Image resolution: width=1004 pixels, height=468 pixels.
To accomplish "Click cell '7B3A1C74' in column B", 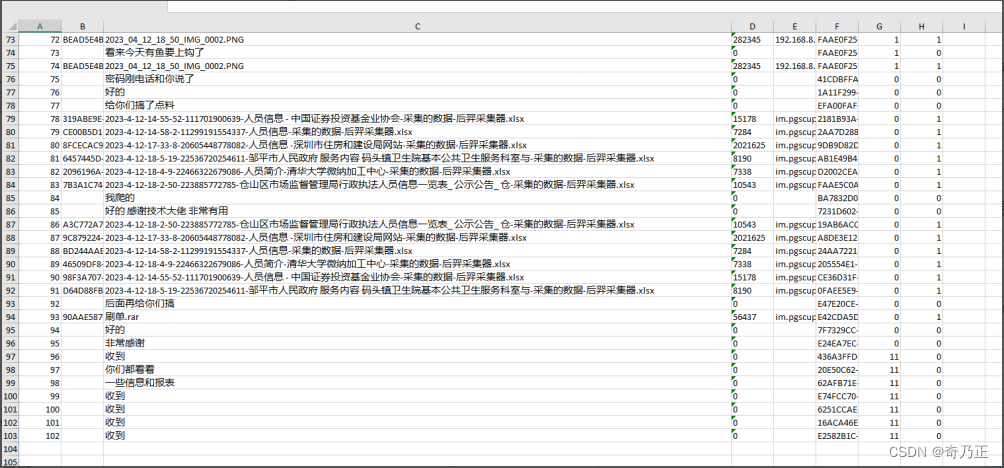I will 83,185.
